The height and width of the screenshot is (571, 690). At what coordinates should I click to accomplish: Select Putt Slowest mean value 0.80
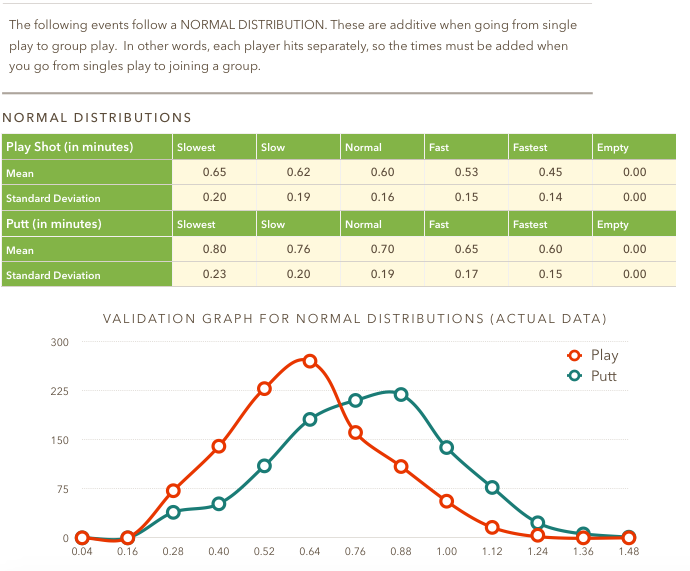[x=214, y=249]
